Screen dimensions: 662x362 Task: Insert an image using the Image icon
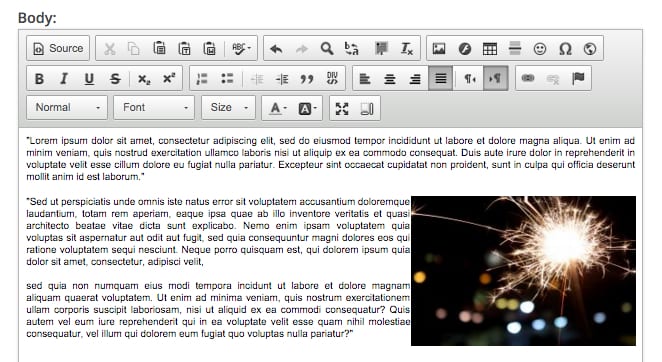(439, 49)
